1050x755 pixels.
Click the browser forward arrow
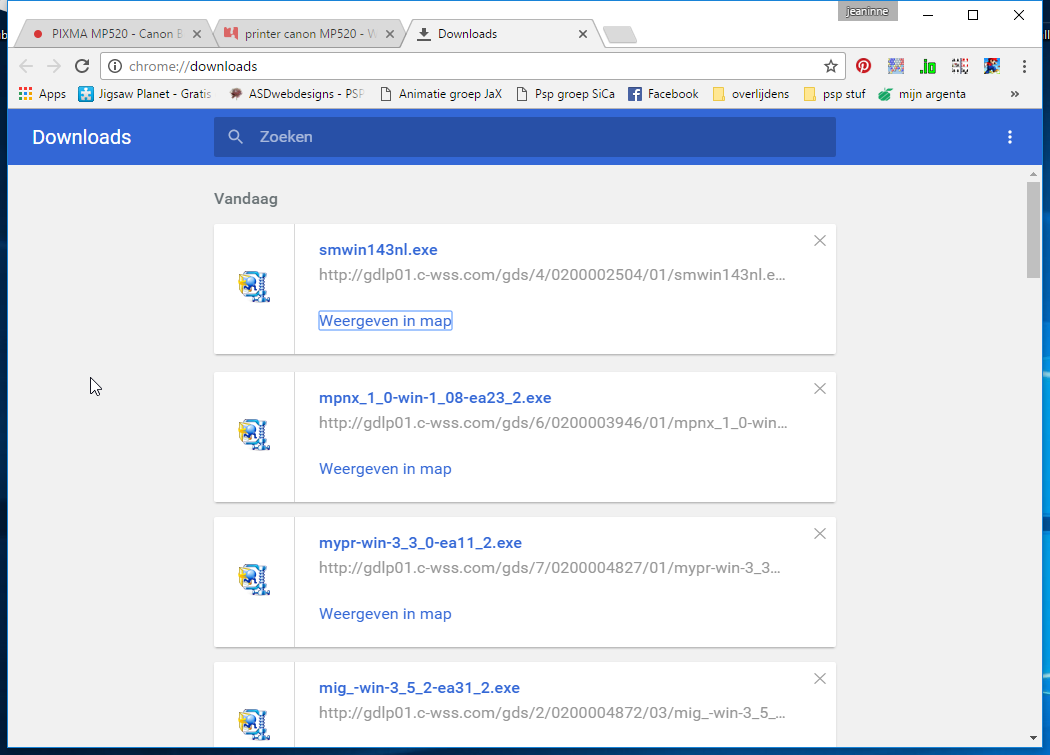pyautogui.click(x=54, y=66)
